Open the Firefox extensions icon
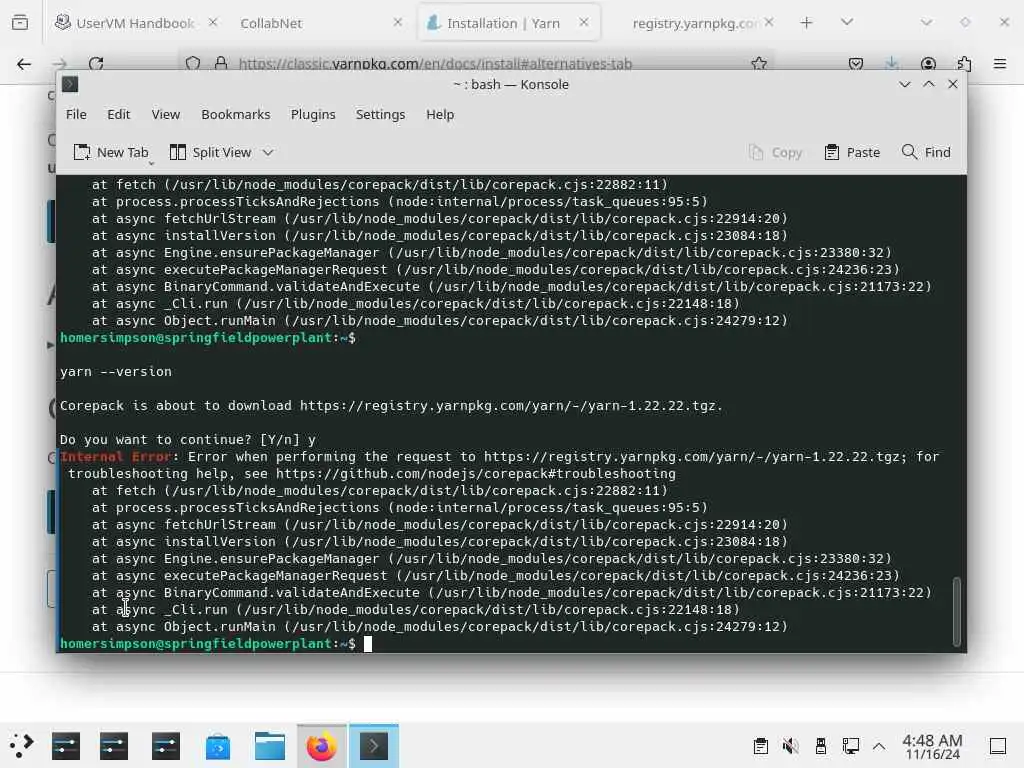The height and width of the screenshot is (768, 1024). point(964,63)
